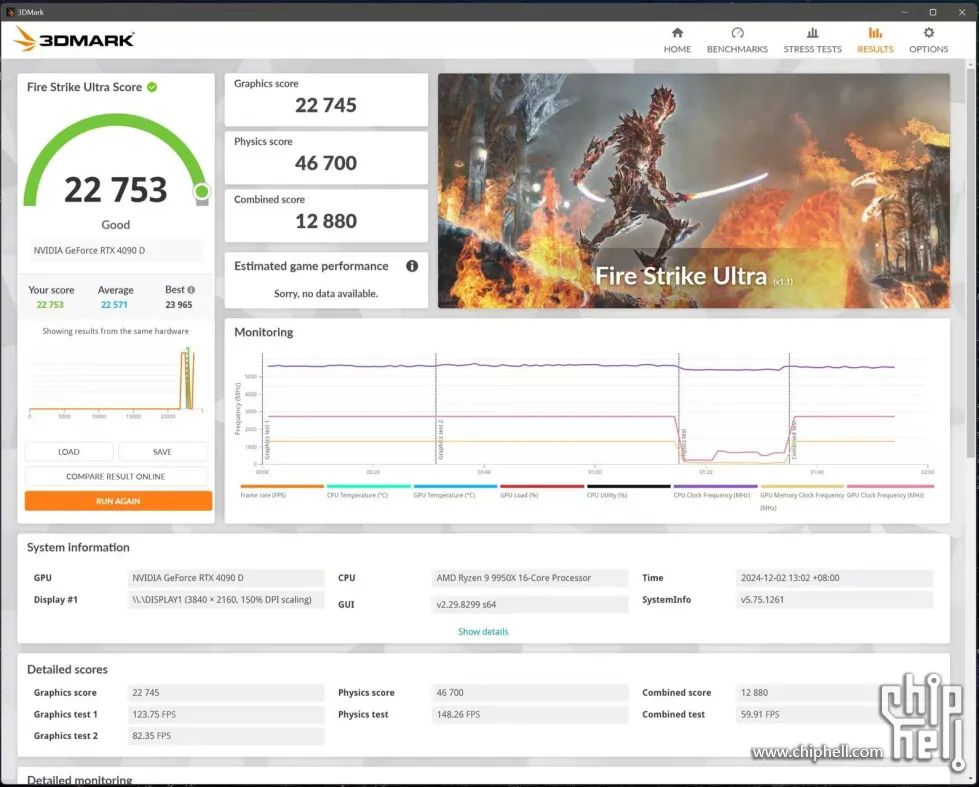This screenshot has height=787, width=979.
Task: Open the Stress Tests section
Action: pos(812,41)
